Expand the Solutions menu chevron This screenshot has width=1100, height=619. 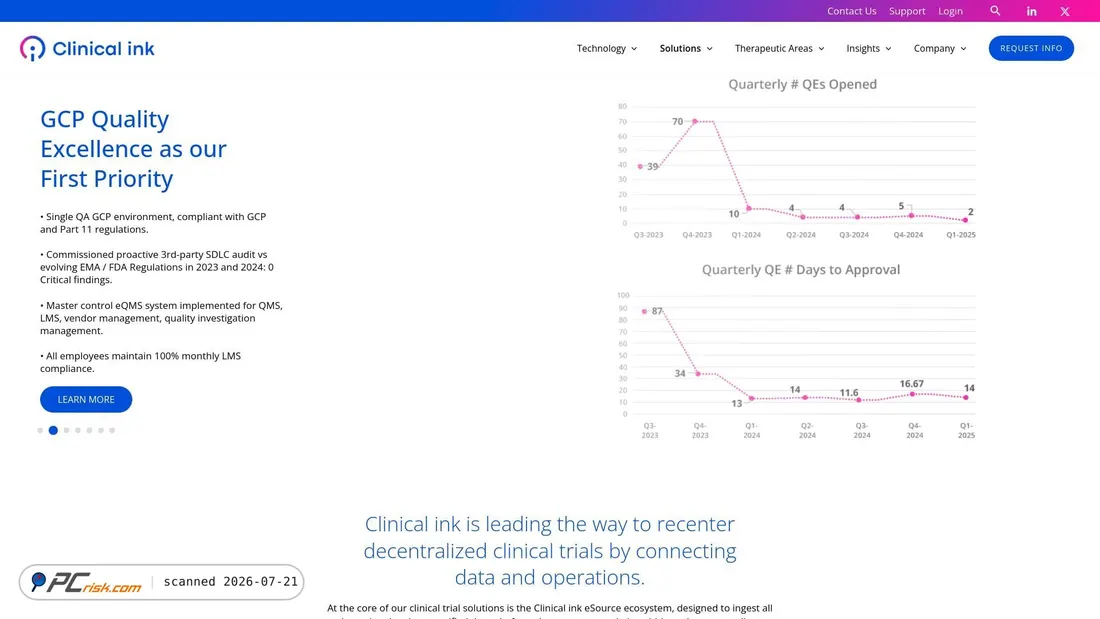click(x=709, y=49)
